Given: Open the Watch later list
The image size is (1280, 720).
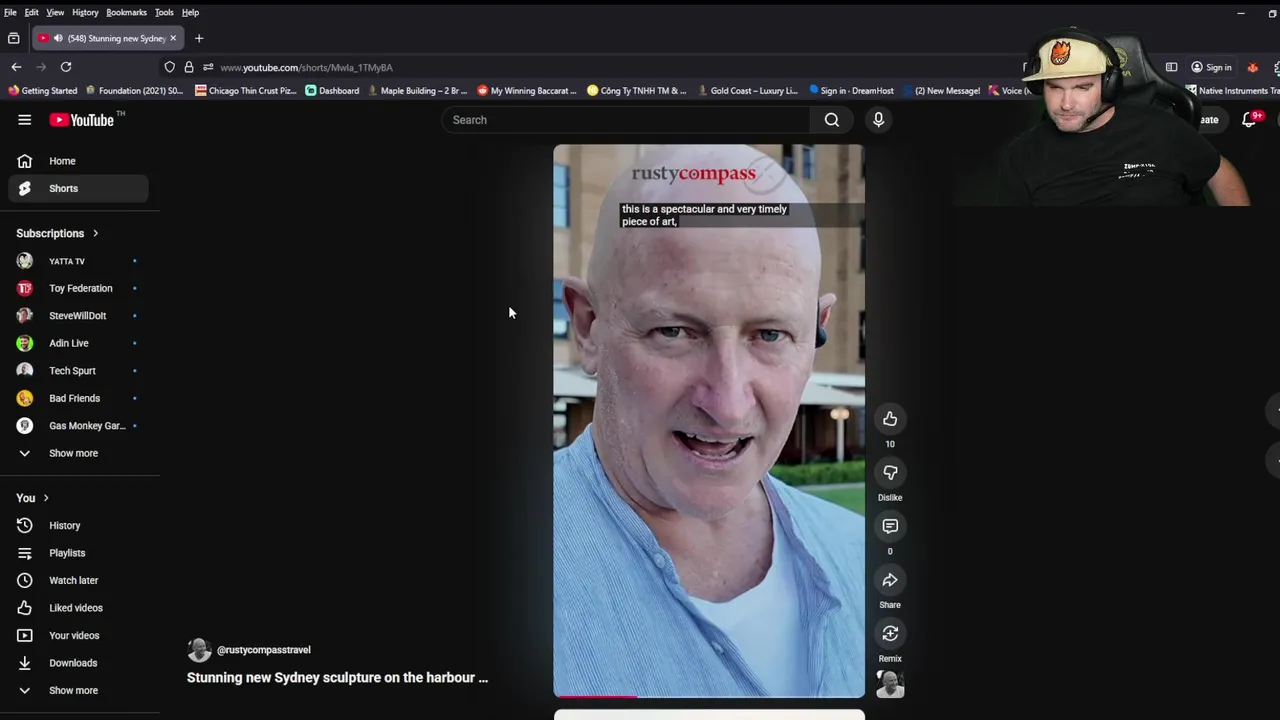Looking at the screenshot, I should (x=78, y=580).
